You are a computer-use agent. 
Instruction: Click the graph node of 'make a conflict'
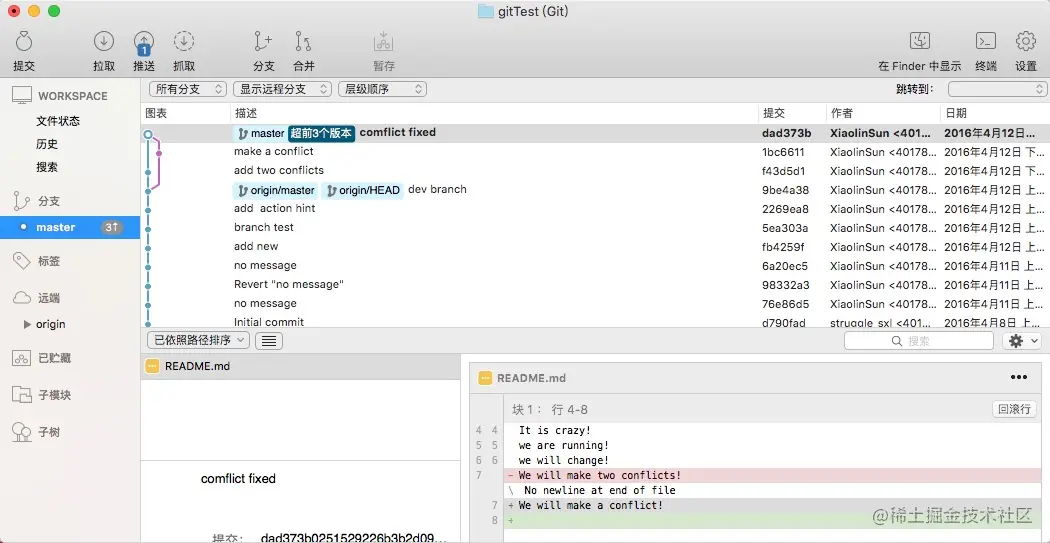159,153
